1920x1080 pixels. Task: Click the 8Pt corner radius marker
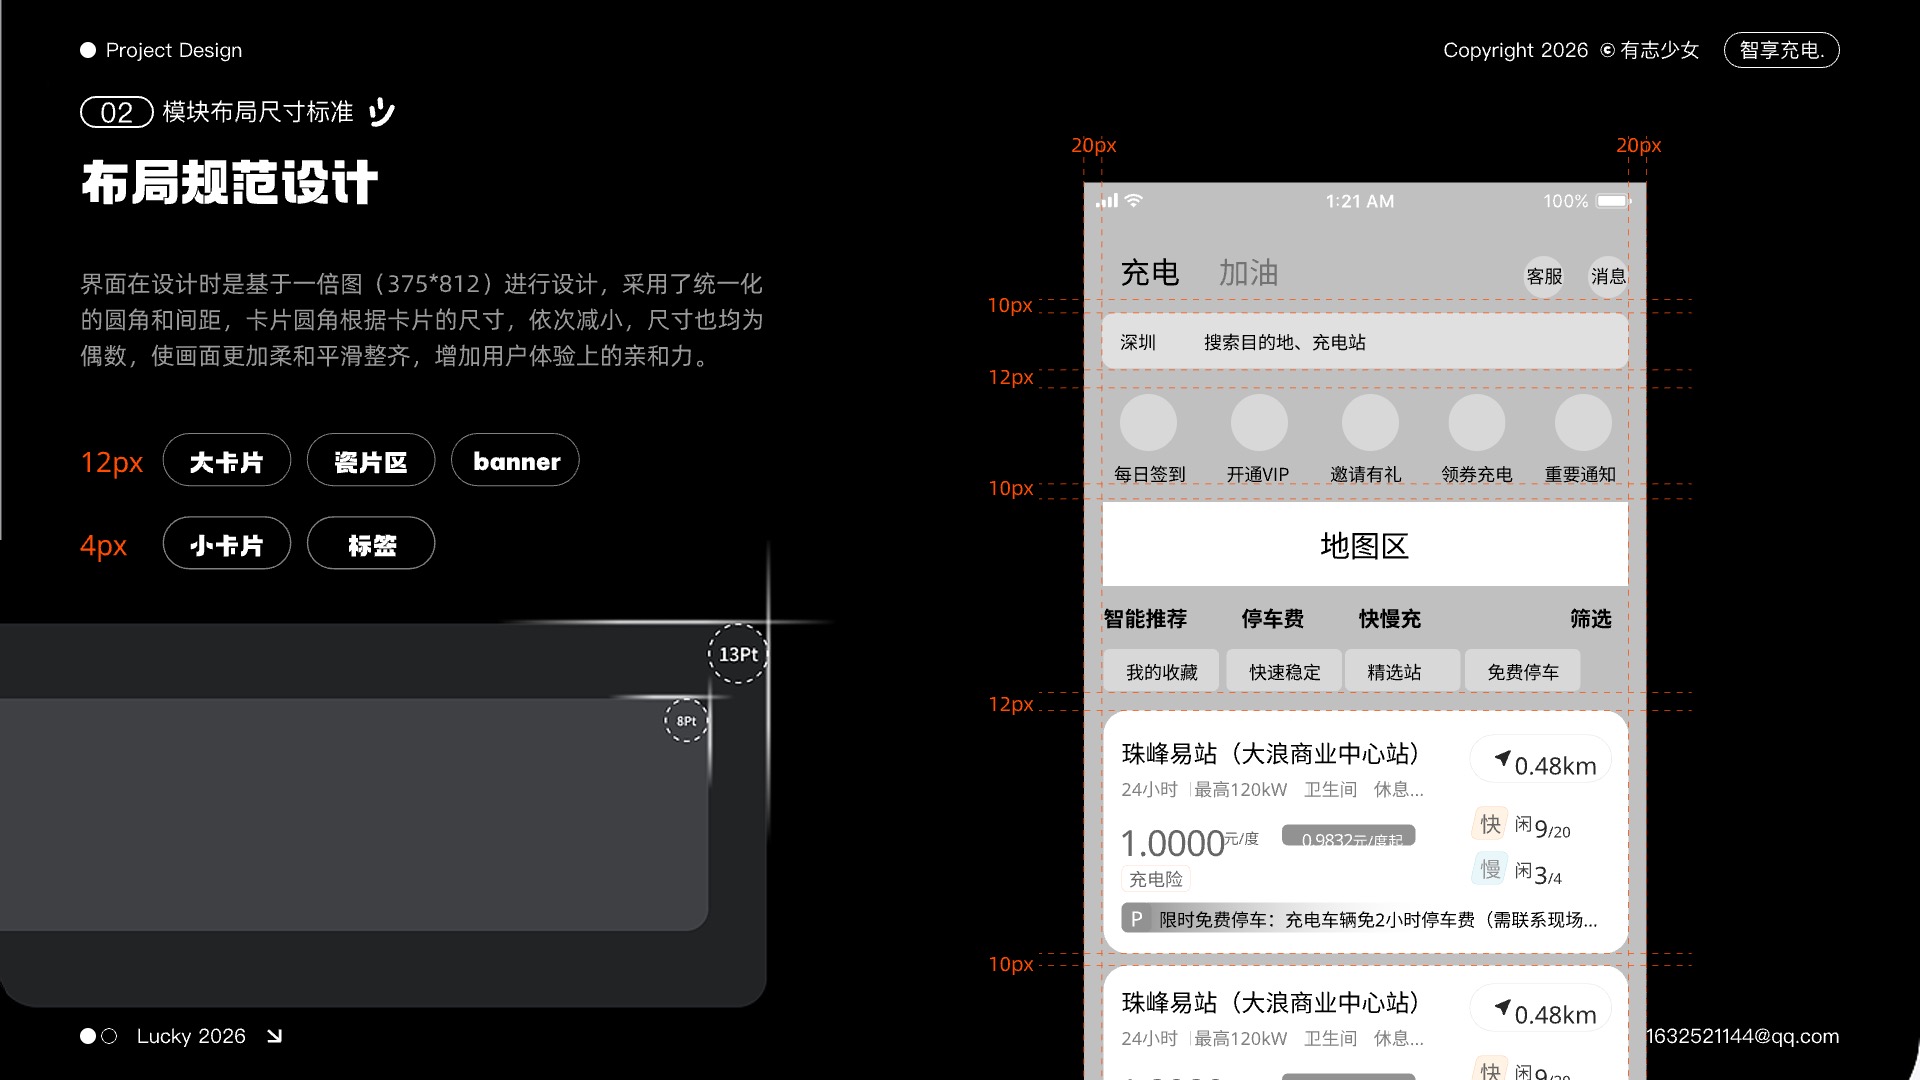click(686, 720)
